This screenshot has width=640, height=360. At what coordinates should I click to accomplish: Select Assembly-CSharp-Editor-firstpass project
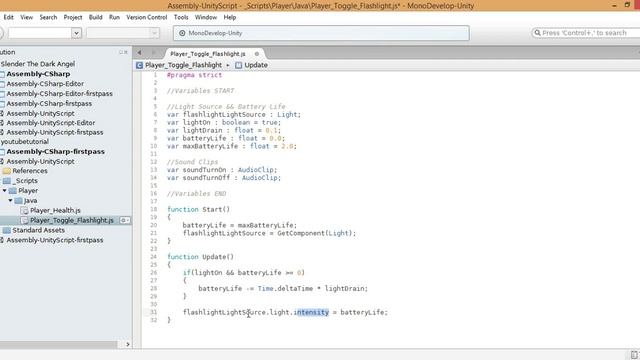[59, 93]
